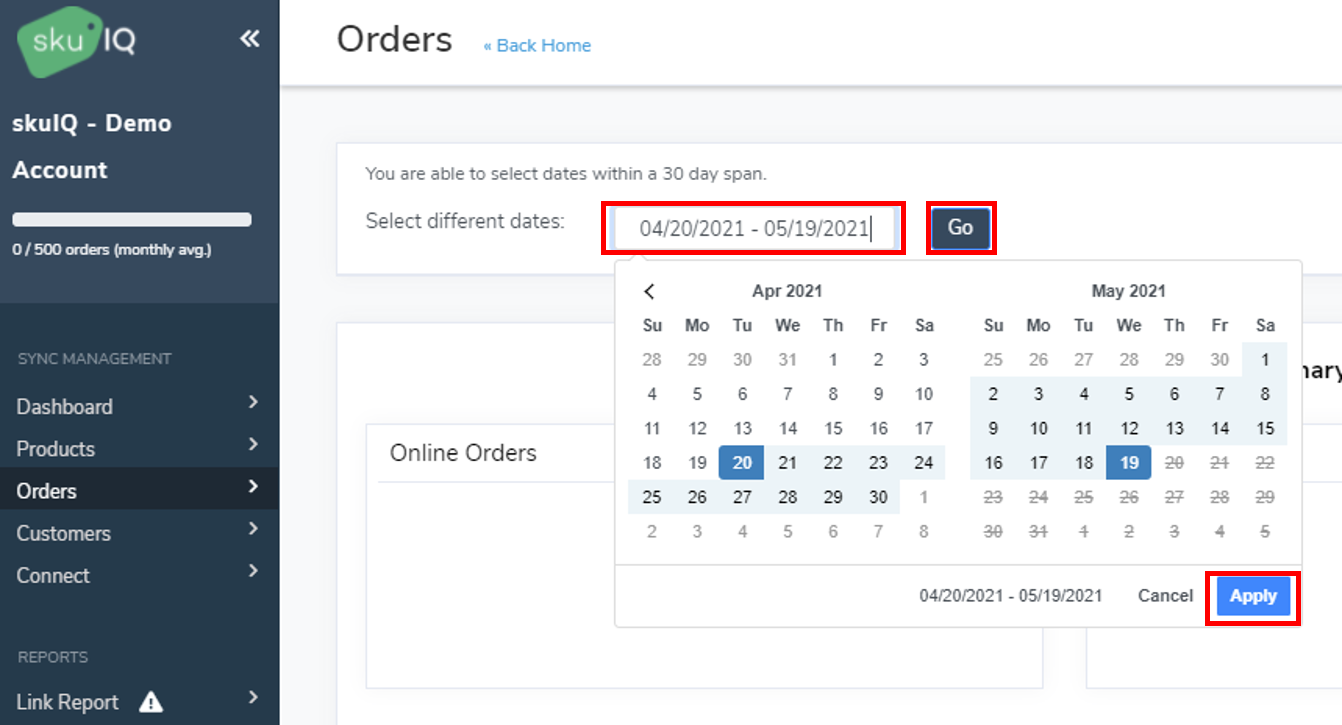Click the date range input field
The image size is (1342, 725).
tap(754, 229)
